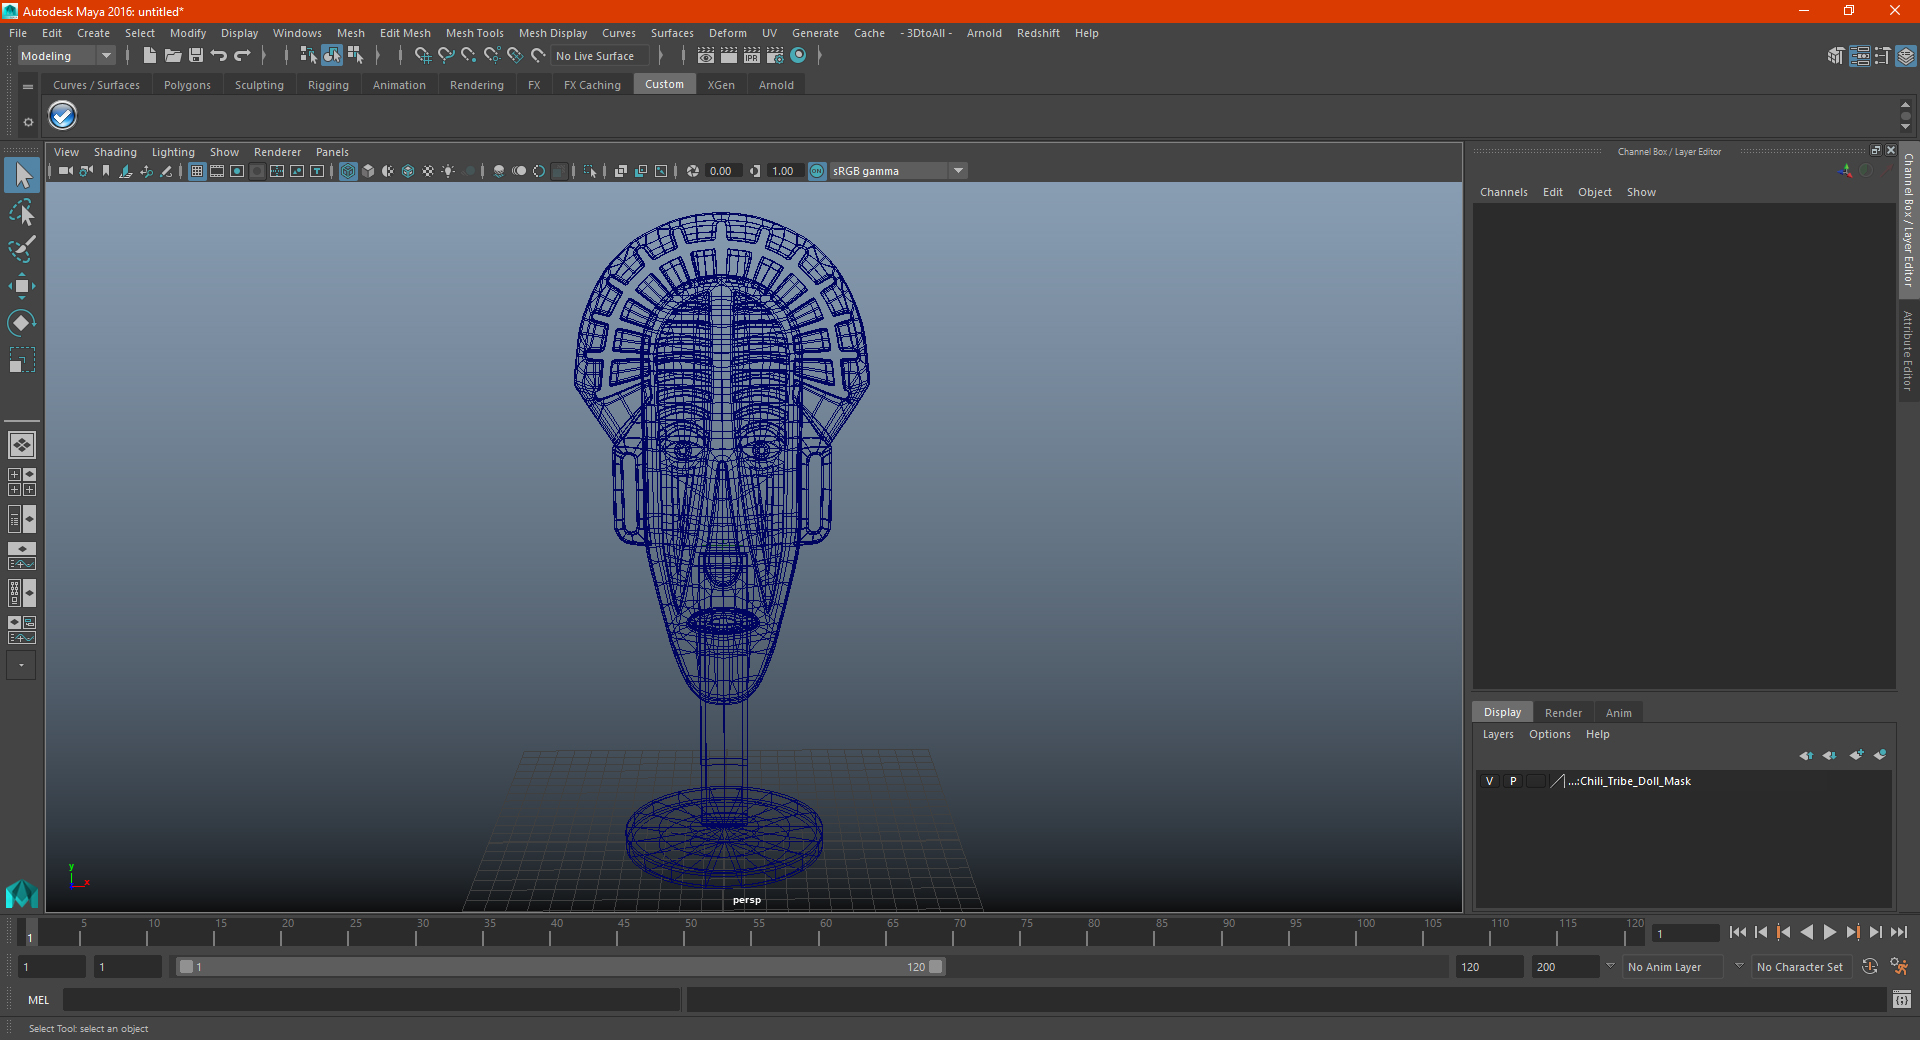Screen dimensions: 1920x1040
Task: Redo the last undone action
Action: click(x=242, y=56)
